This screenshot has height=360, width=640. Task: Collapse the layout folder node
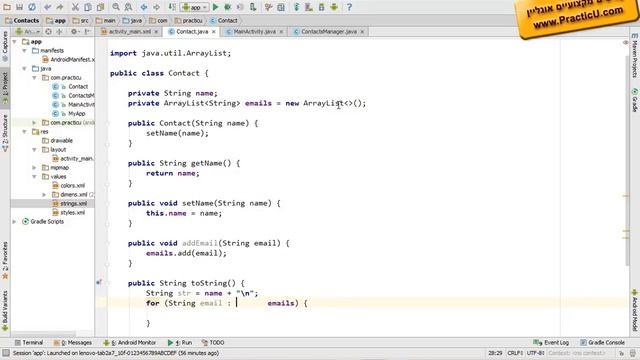pos(35,149)
